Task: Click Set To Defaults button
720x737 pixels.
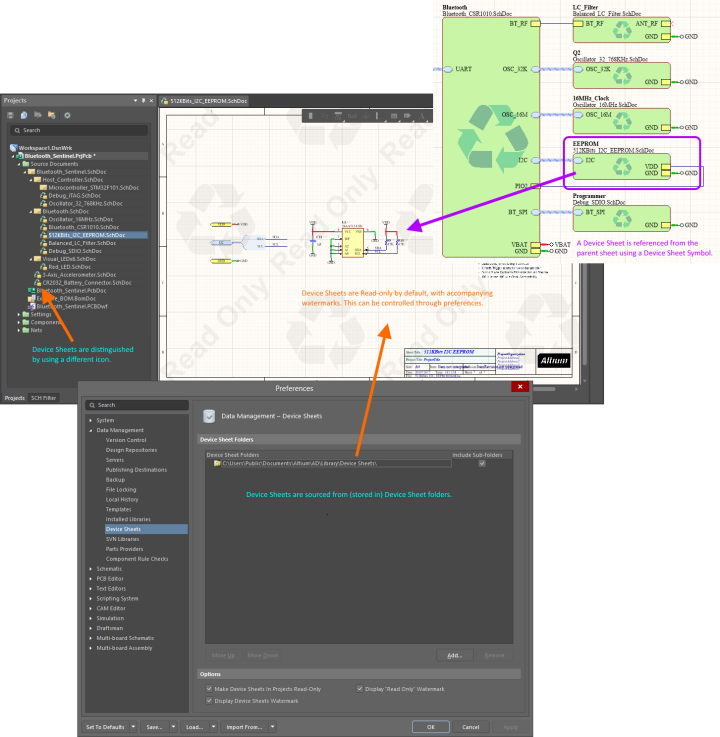Action: tap(105, 727)
